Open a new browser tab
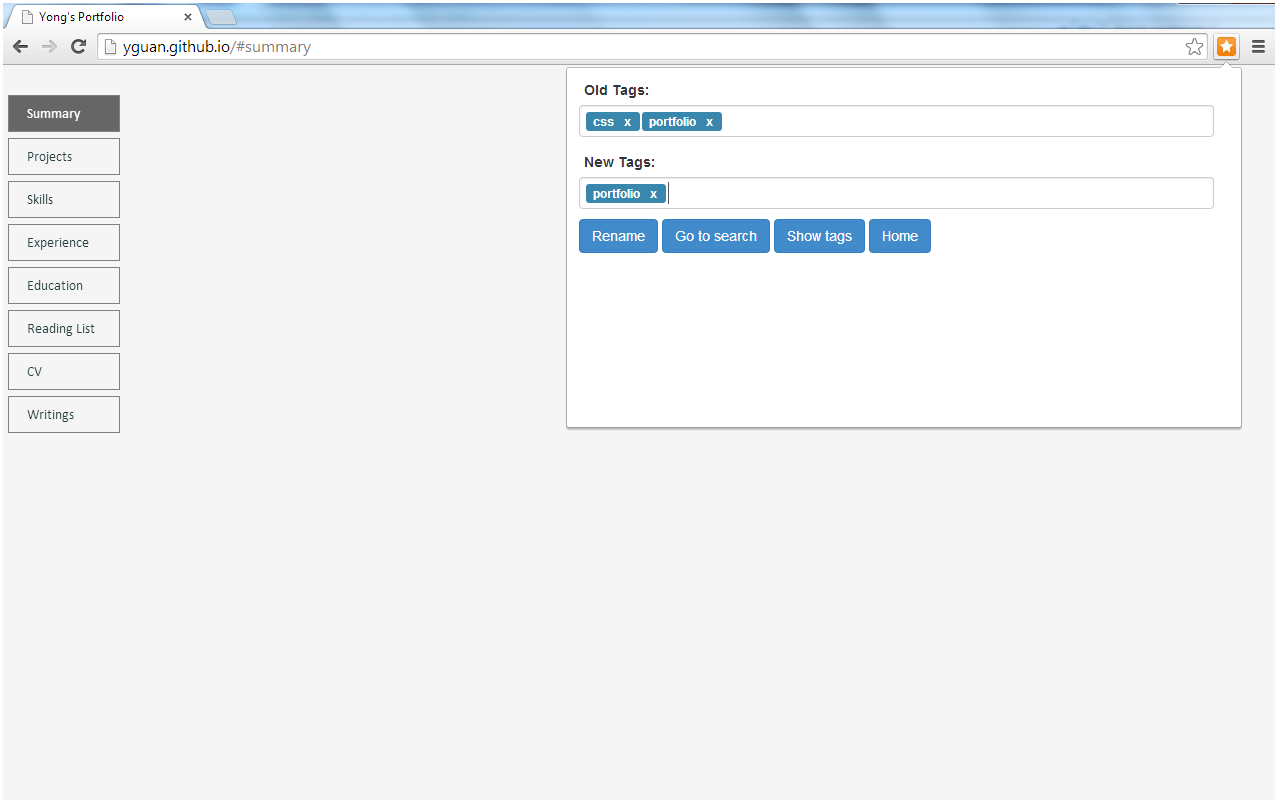 coord(220,17)
